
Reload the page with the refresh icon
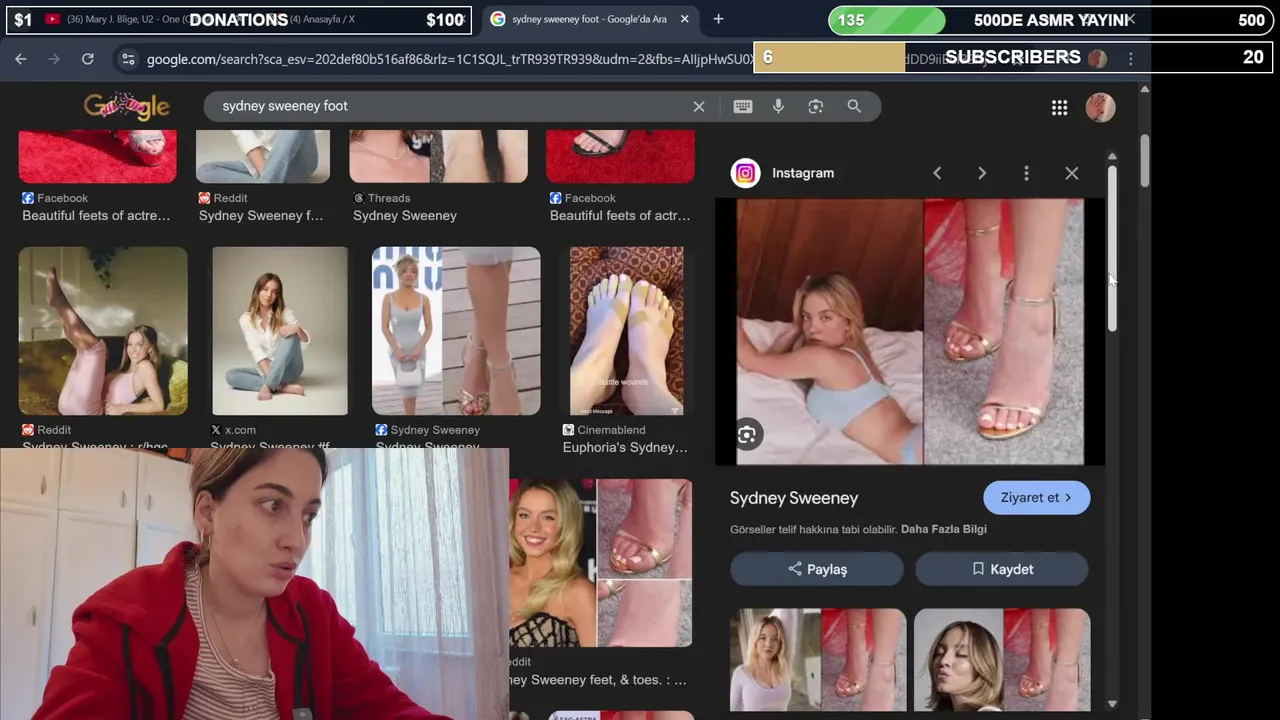88,59
